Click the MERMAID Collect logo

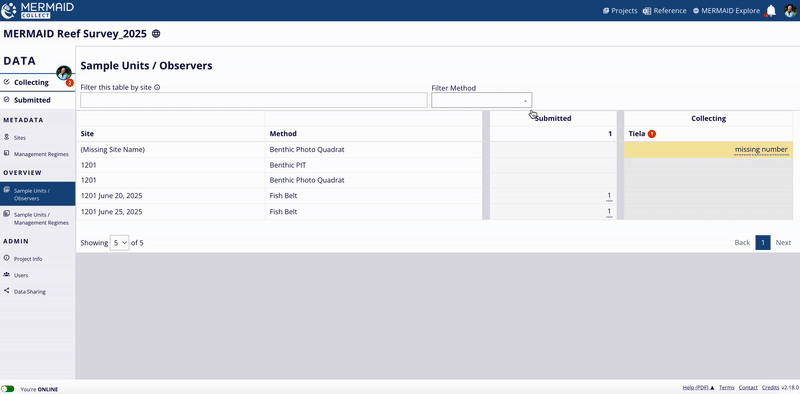[x=38, y=10]
